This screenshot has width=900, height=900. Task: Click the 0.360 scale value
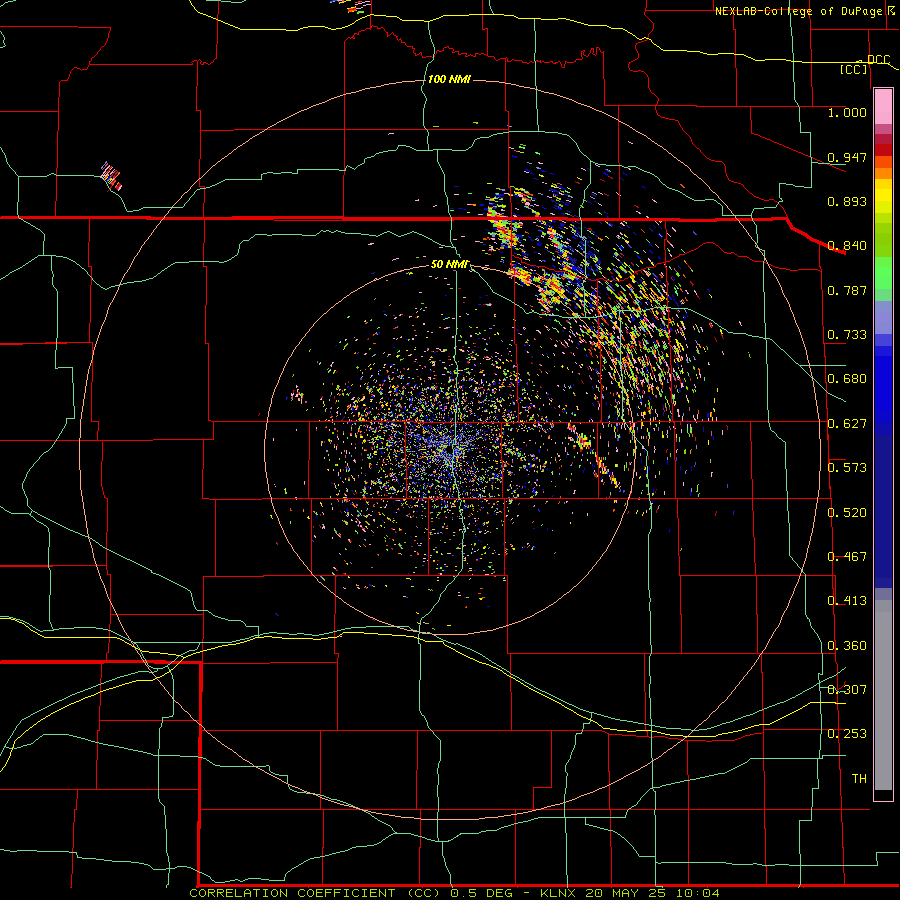847,645
